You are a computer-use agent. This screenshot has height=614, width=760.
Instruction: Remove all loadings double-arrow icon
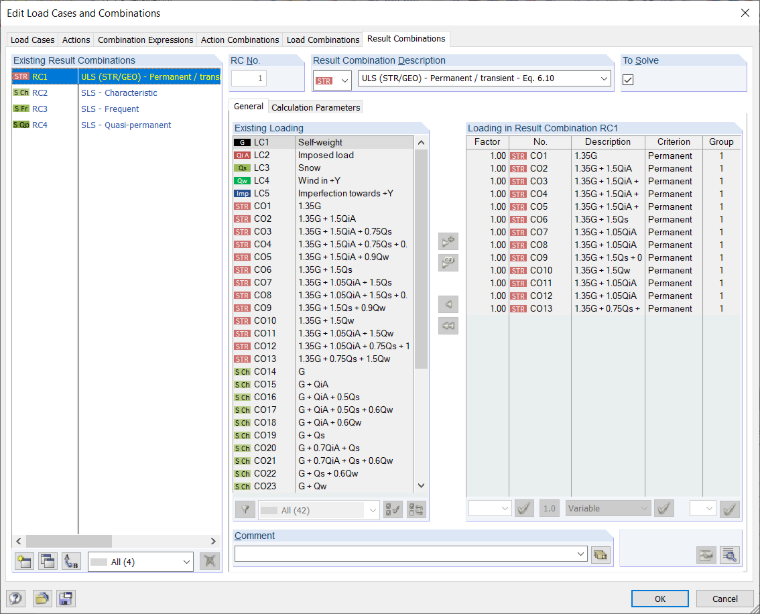click(448, 326)
